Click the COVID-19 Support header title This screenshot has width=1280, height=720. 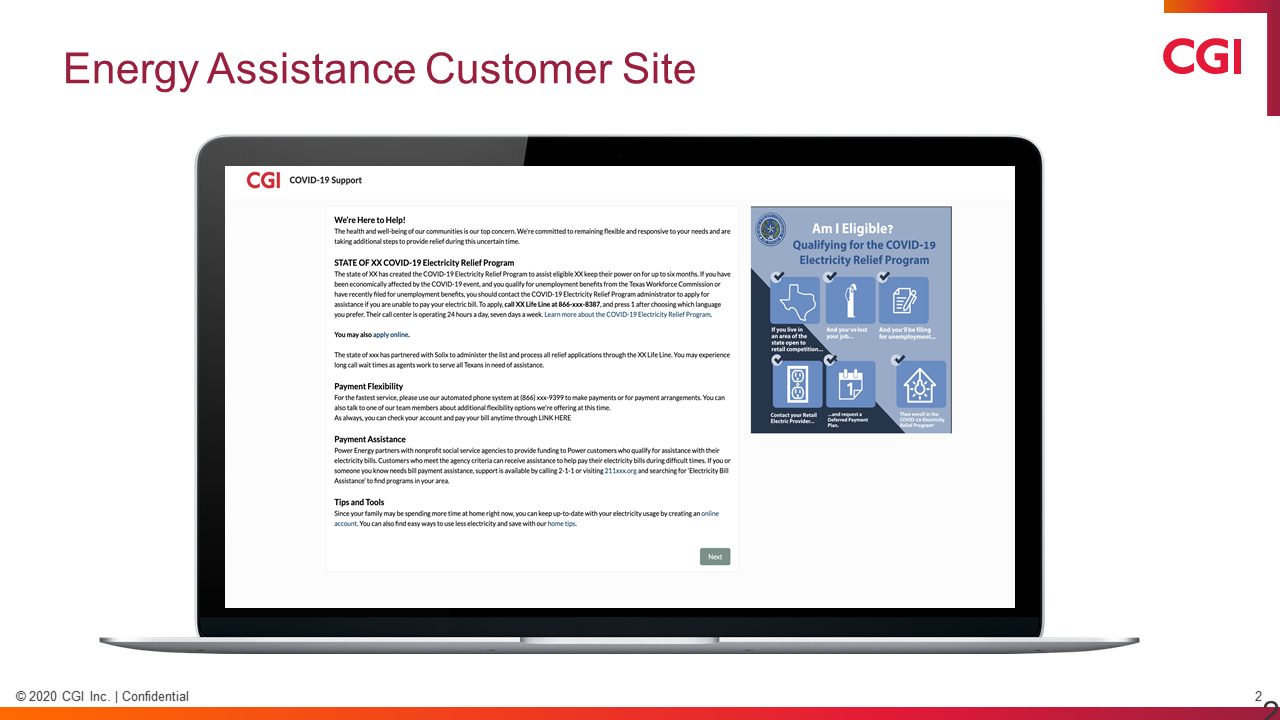pyautogui.click(x=325, y=180)
